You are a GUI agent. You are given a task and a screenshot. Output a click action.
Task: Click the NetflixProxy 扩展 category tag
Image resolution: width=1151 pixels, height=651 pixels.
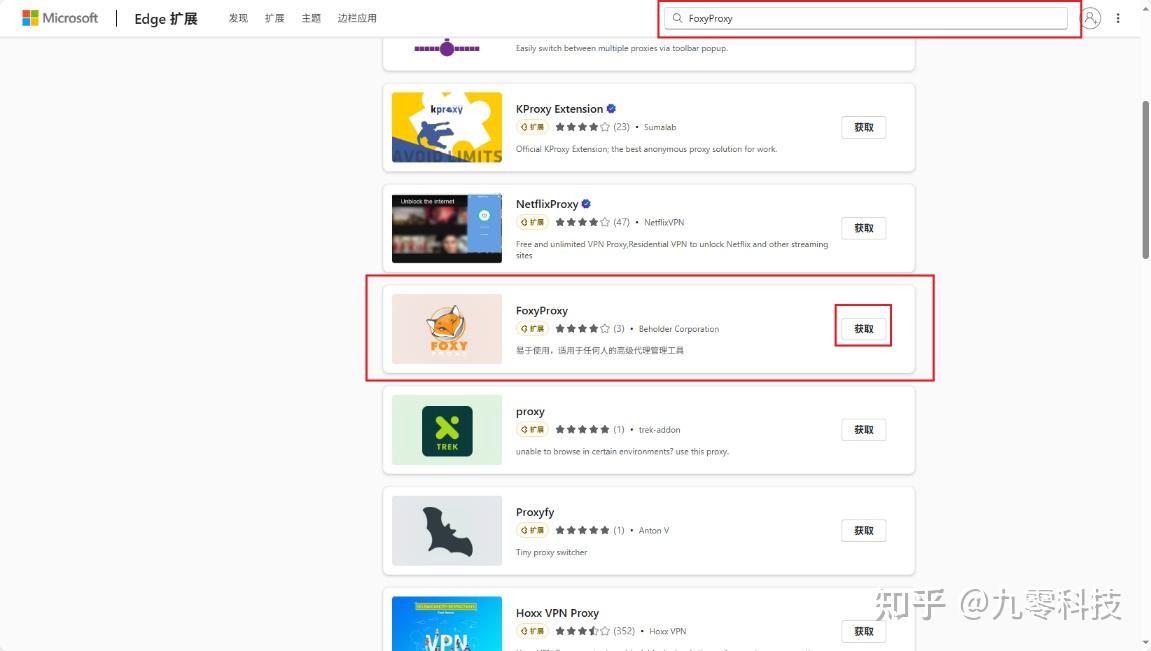[x=532, y=222]
